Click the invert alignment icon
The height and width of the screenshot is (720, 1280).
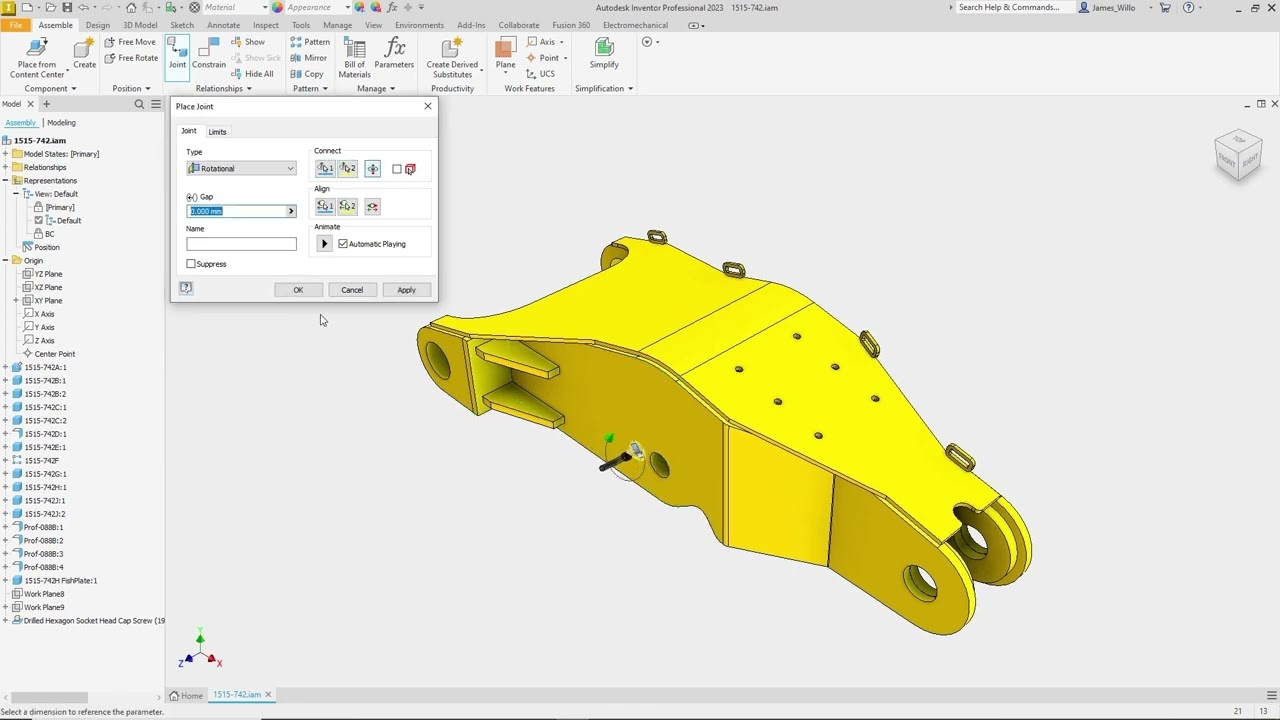372,207
